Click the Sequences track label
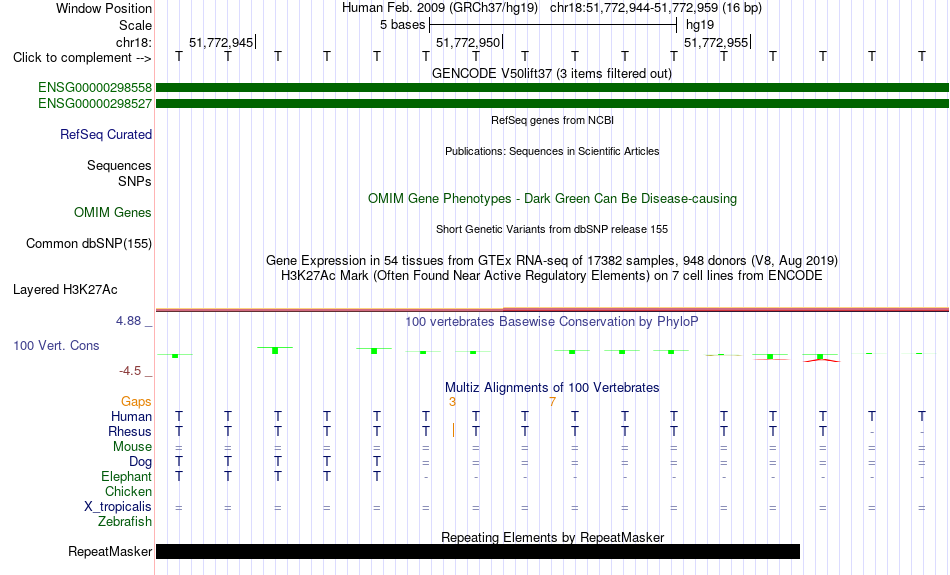This screenshot has height=575, width=950. point(119,165)
